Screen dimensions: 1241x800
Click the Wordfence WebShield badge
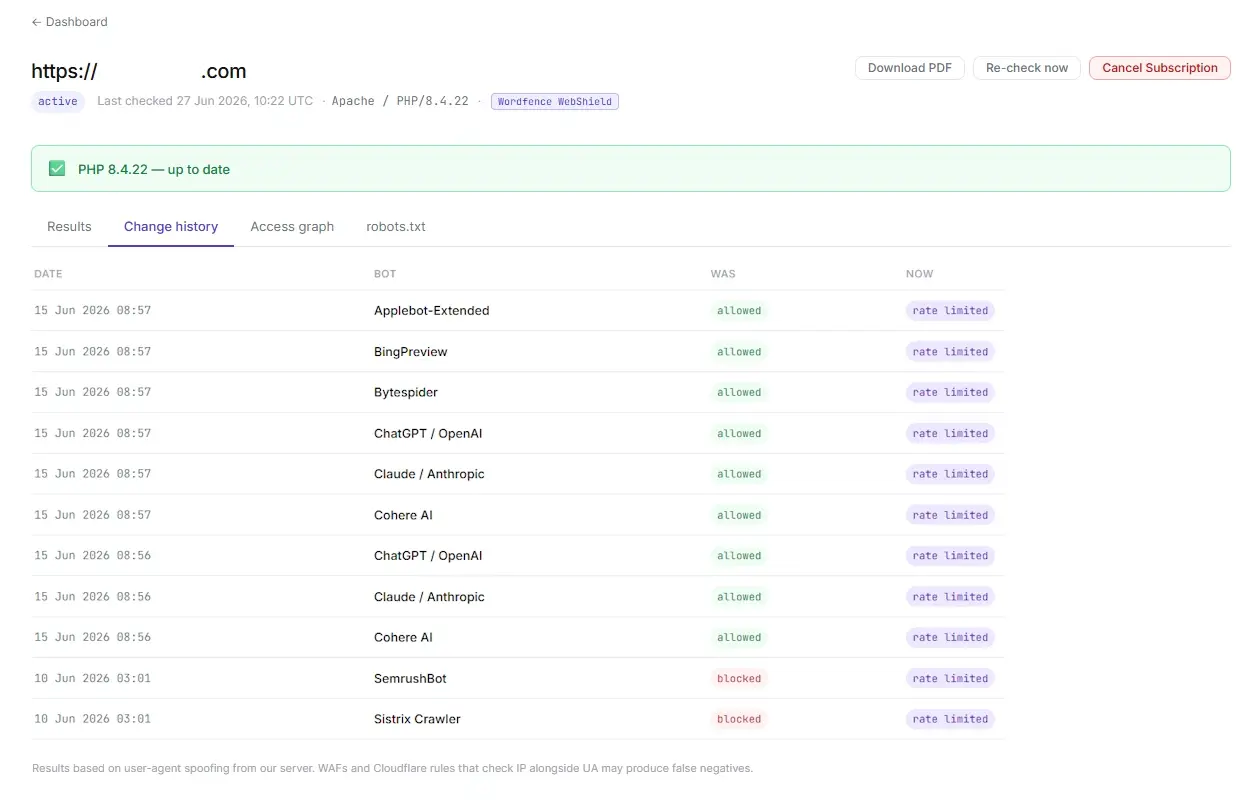(x=555, y=101)
